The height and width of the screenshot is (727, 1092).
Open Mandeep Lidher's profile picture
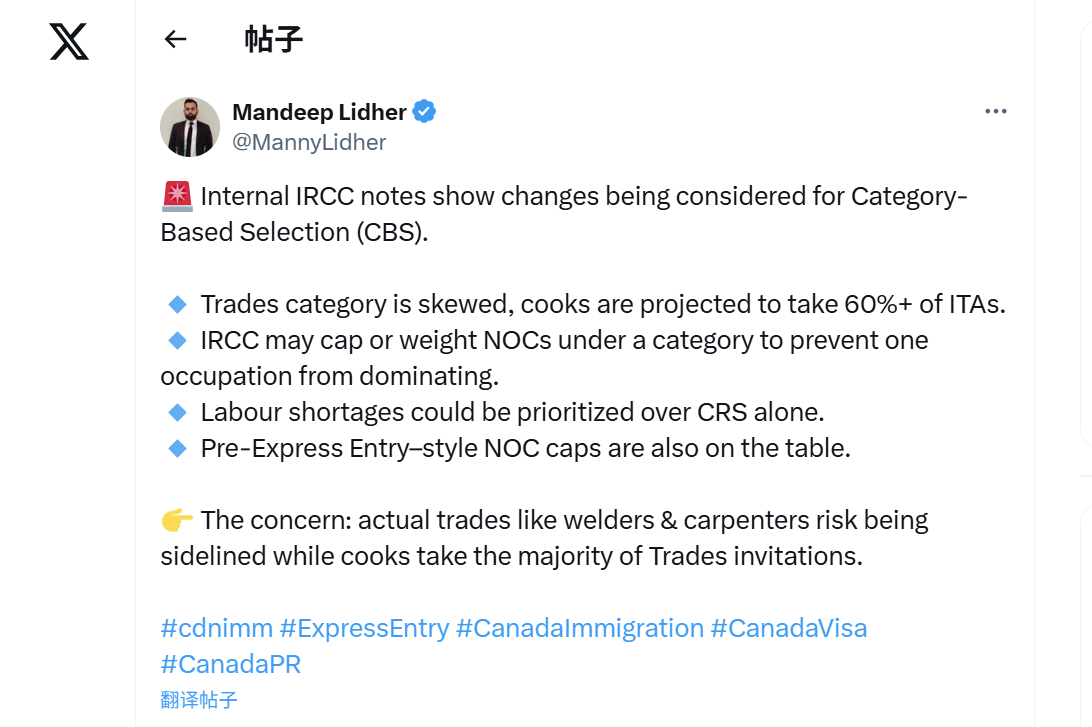[190, 127]
